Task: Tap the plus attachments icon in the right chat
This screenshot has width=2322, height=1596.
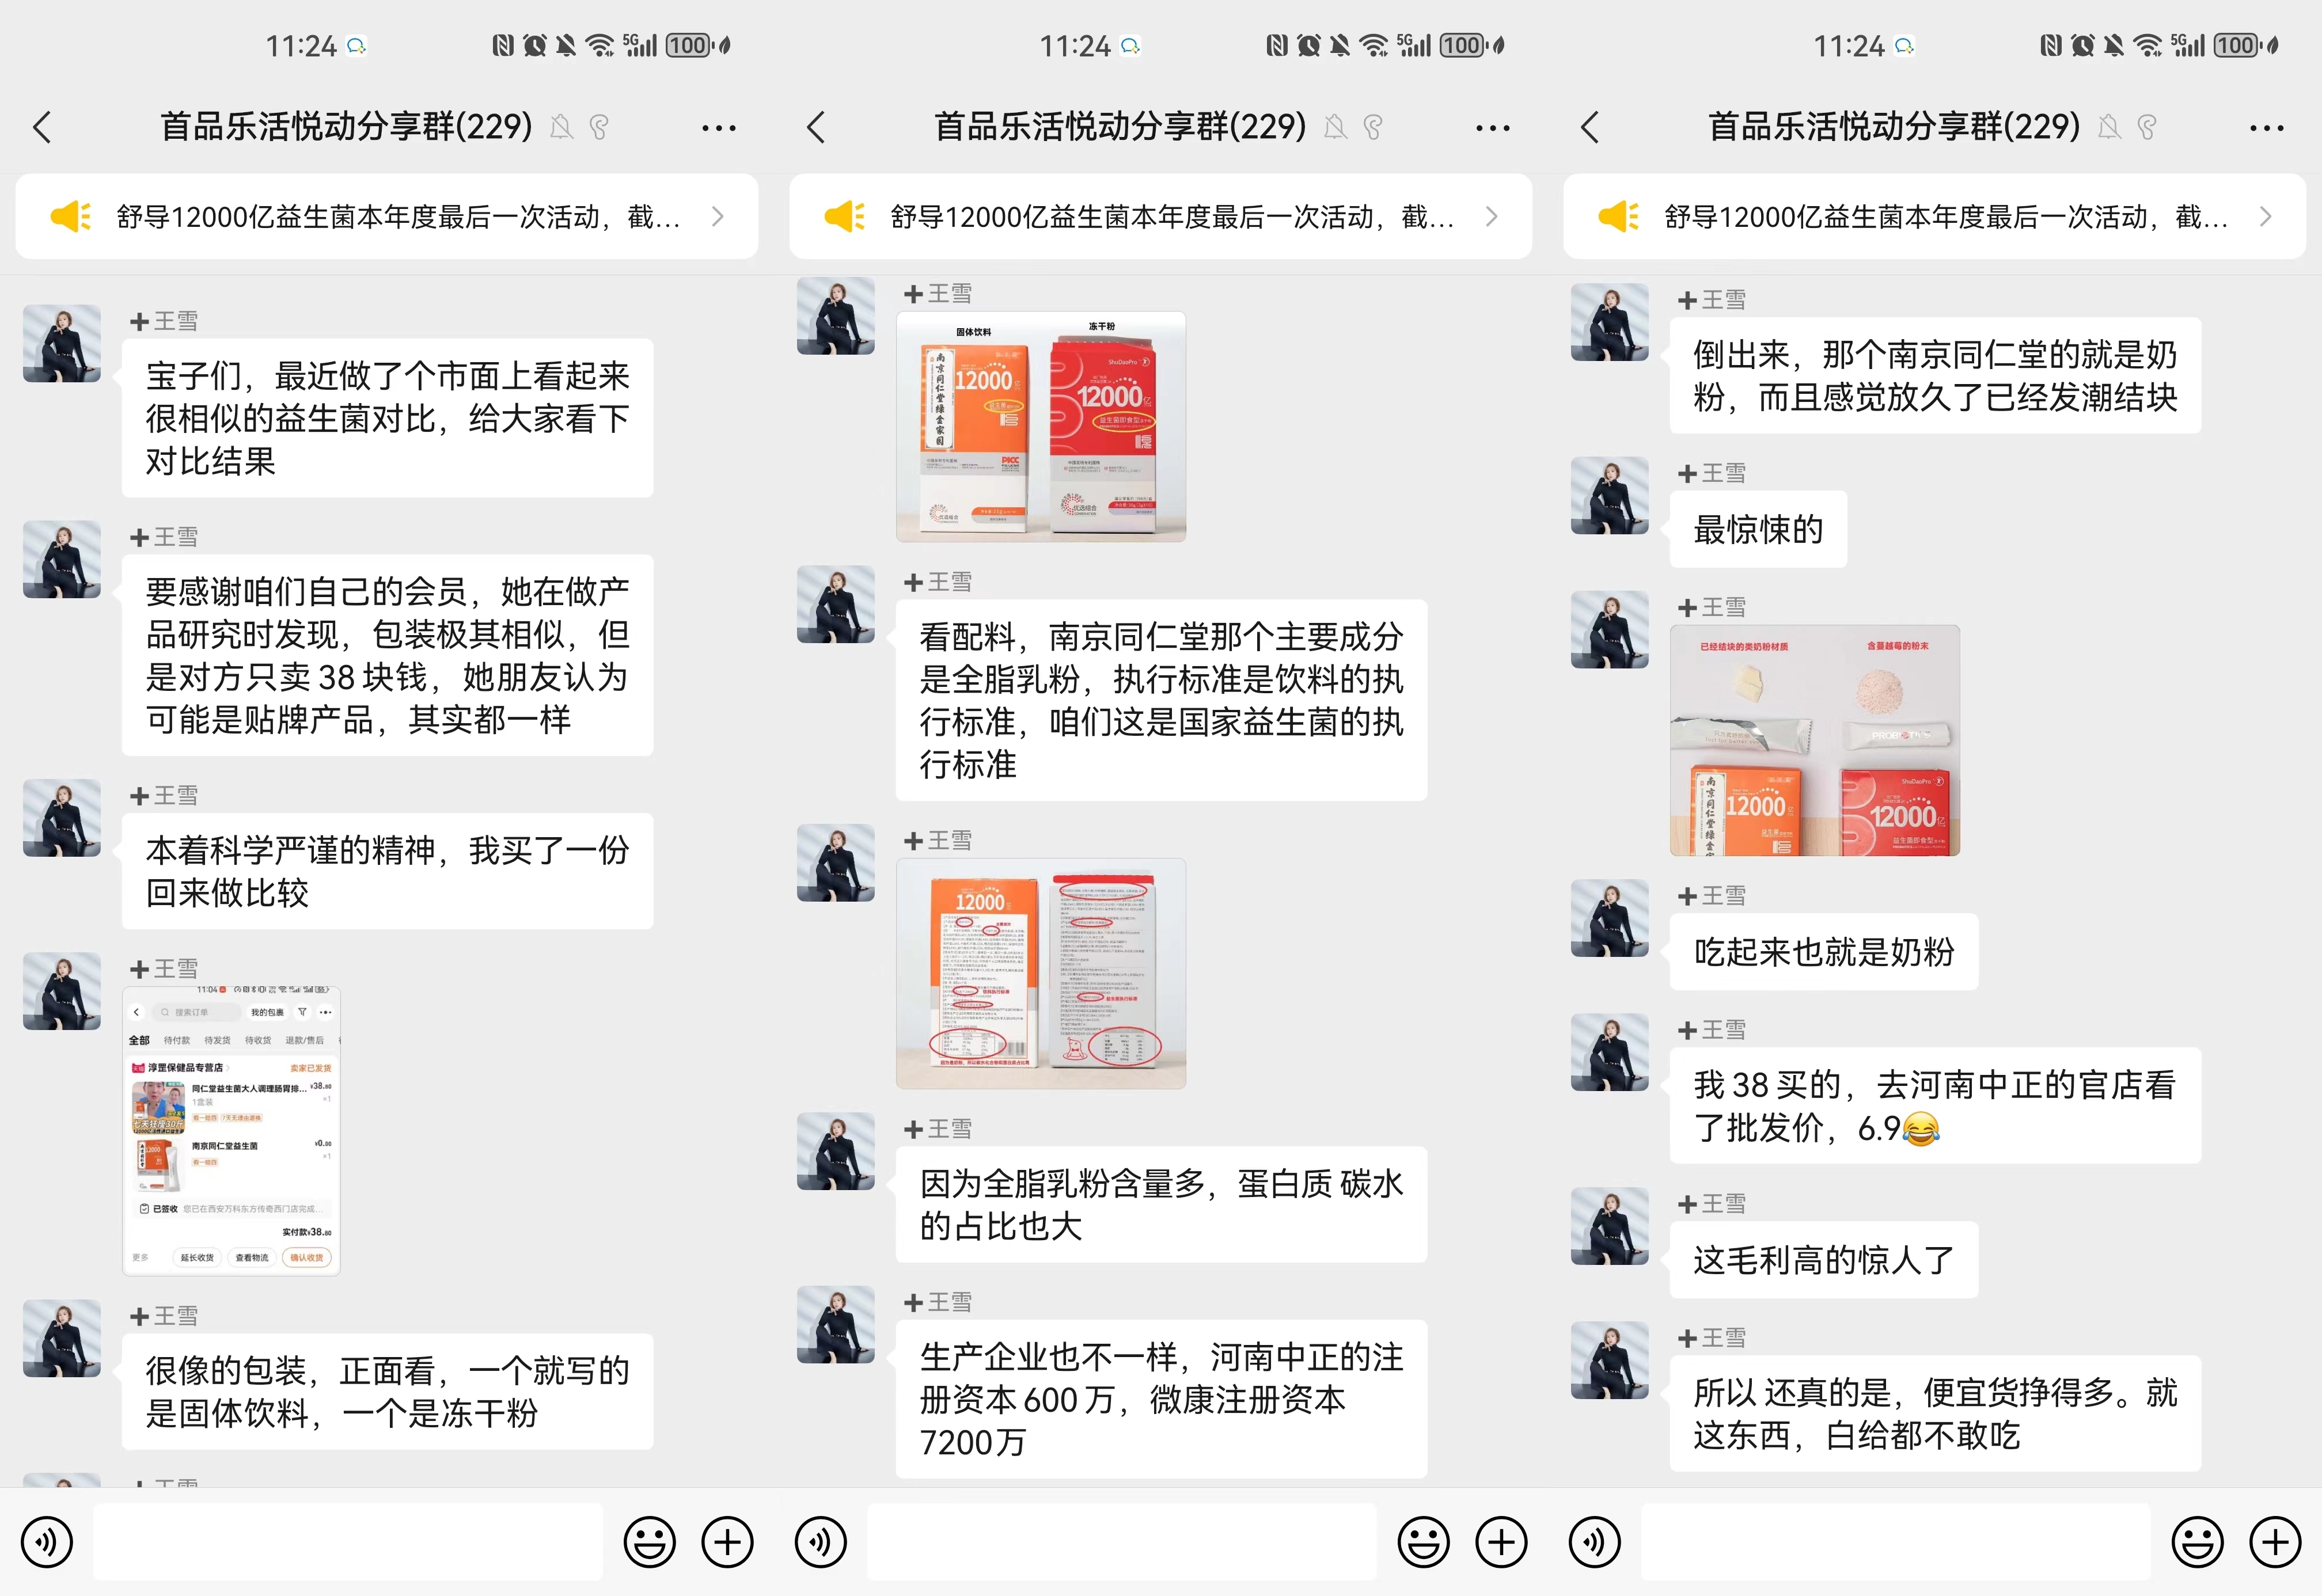Action: 2275,1542
